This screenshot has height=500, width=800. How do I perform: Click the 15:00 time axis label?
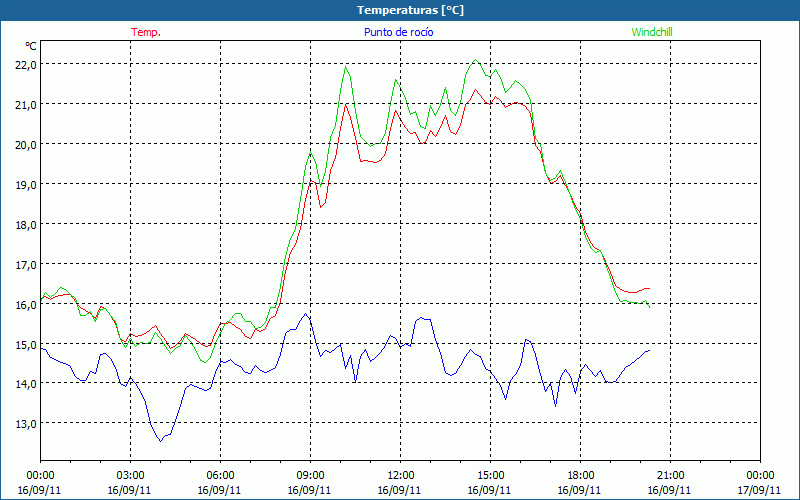(x=490, y=476)
